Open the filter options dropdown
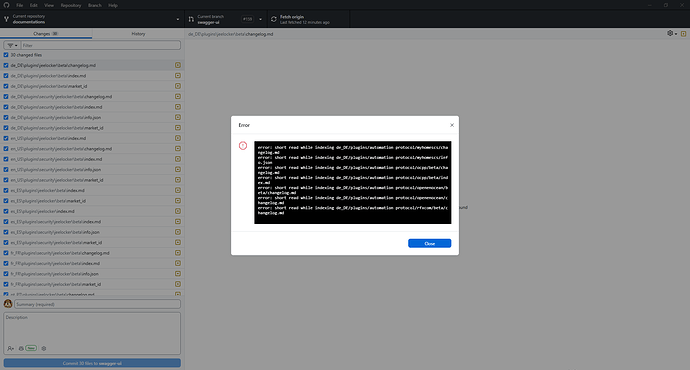The width and height of the screenshot is (690, 370). pyautogui.click(x=12, y=45)
